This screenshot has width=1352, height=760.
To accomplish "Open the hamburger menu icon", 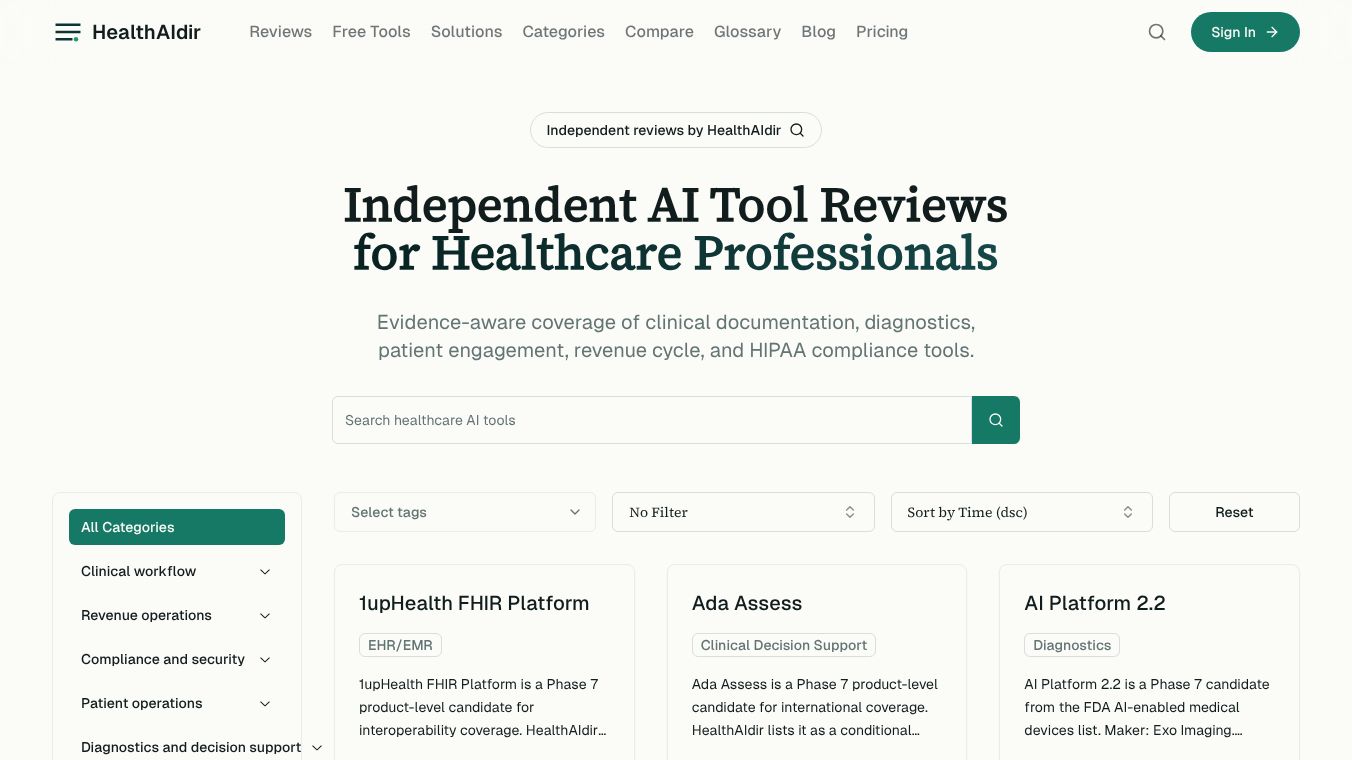I will tap(68, 32).
